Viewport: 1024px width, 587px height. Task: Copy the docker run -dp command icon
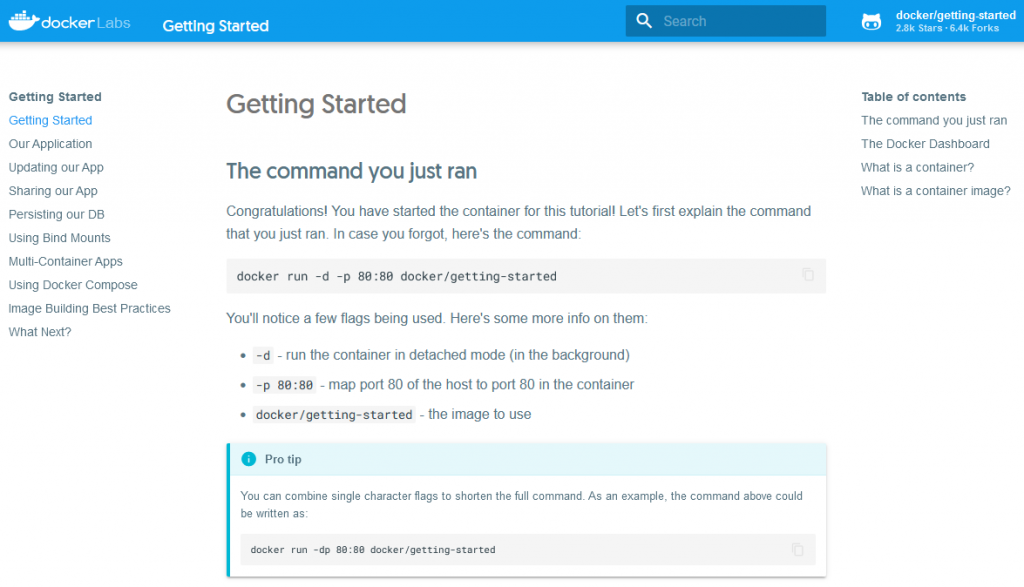[x=797, y=549]
